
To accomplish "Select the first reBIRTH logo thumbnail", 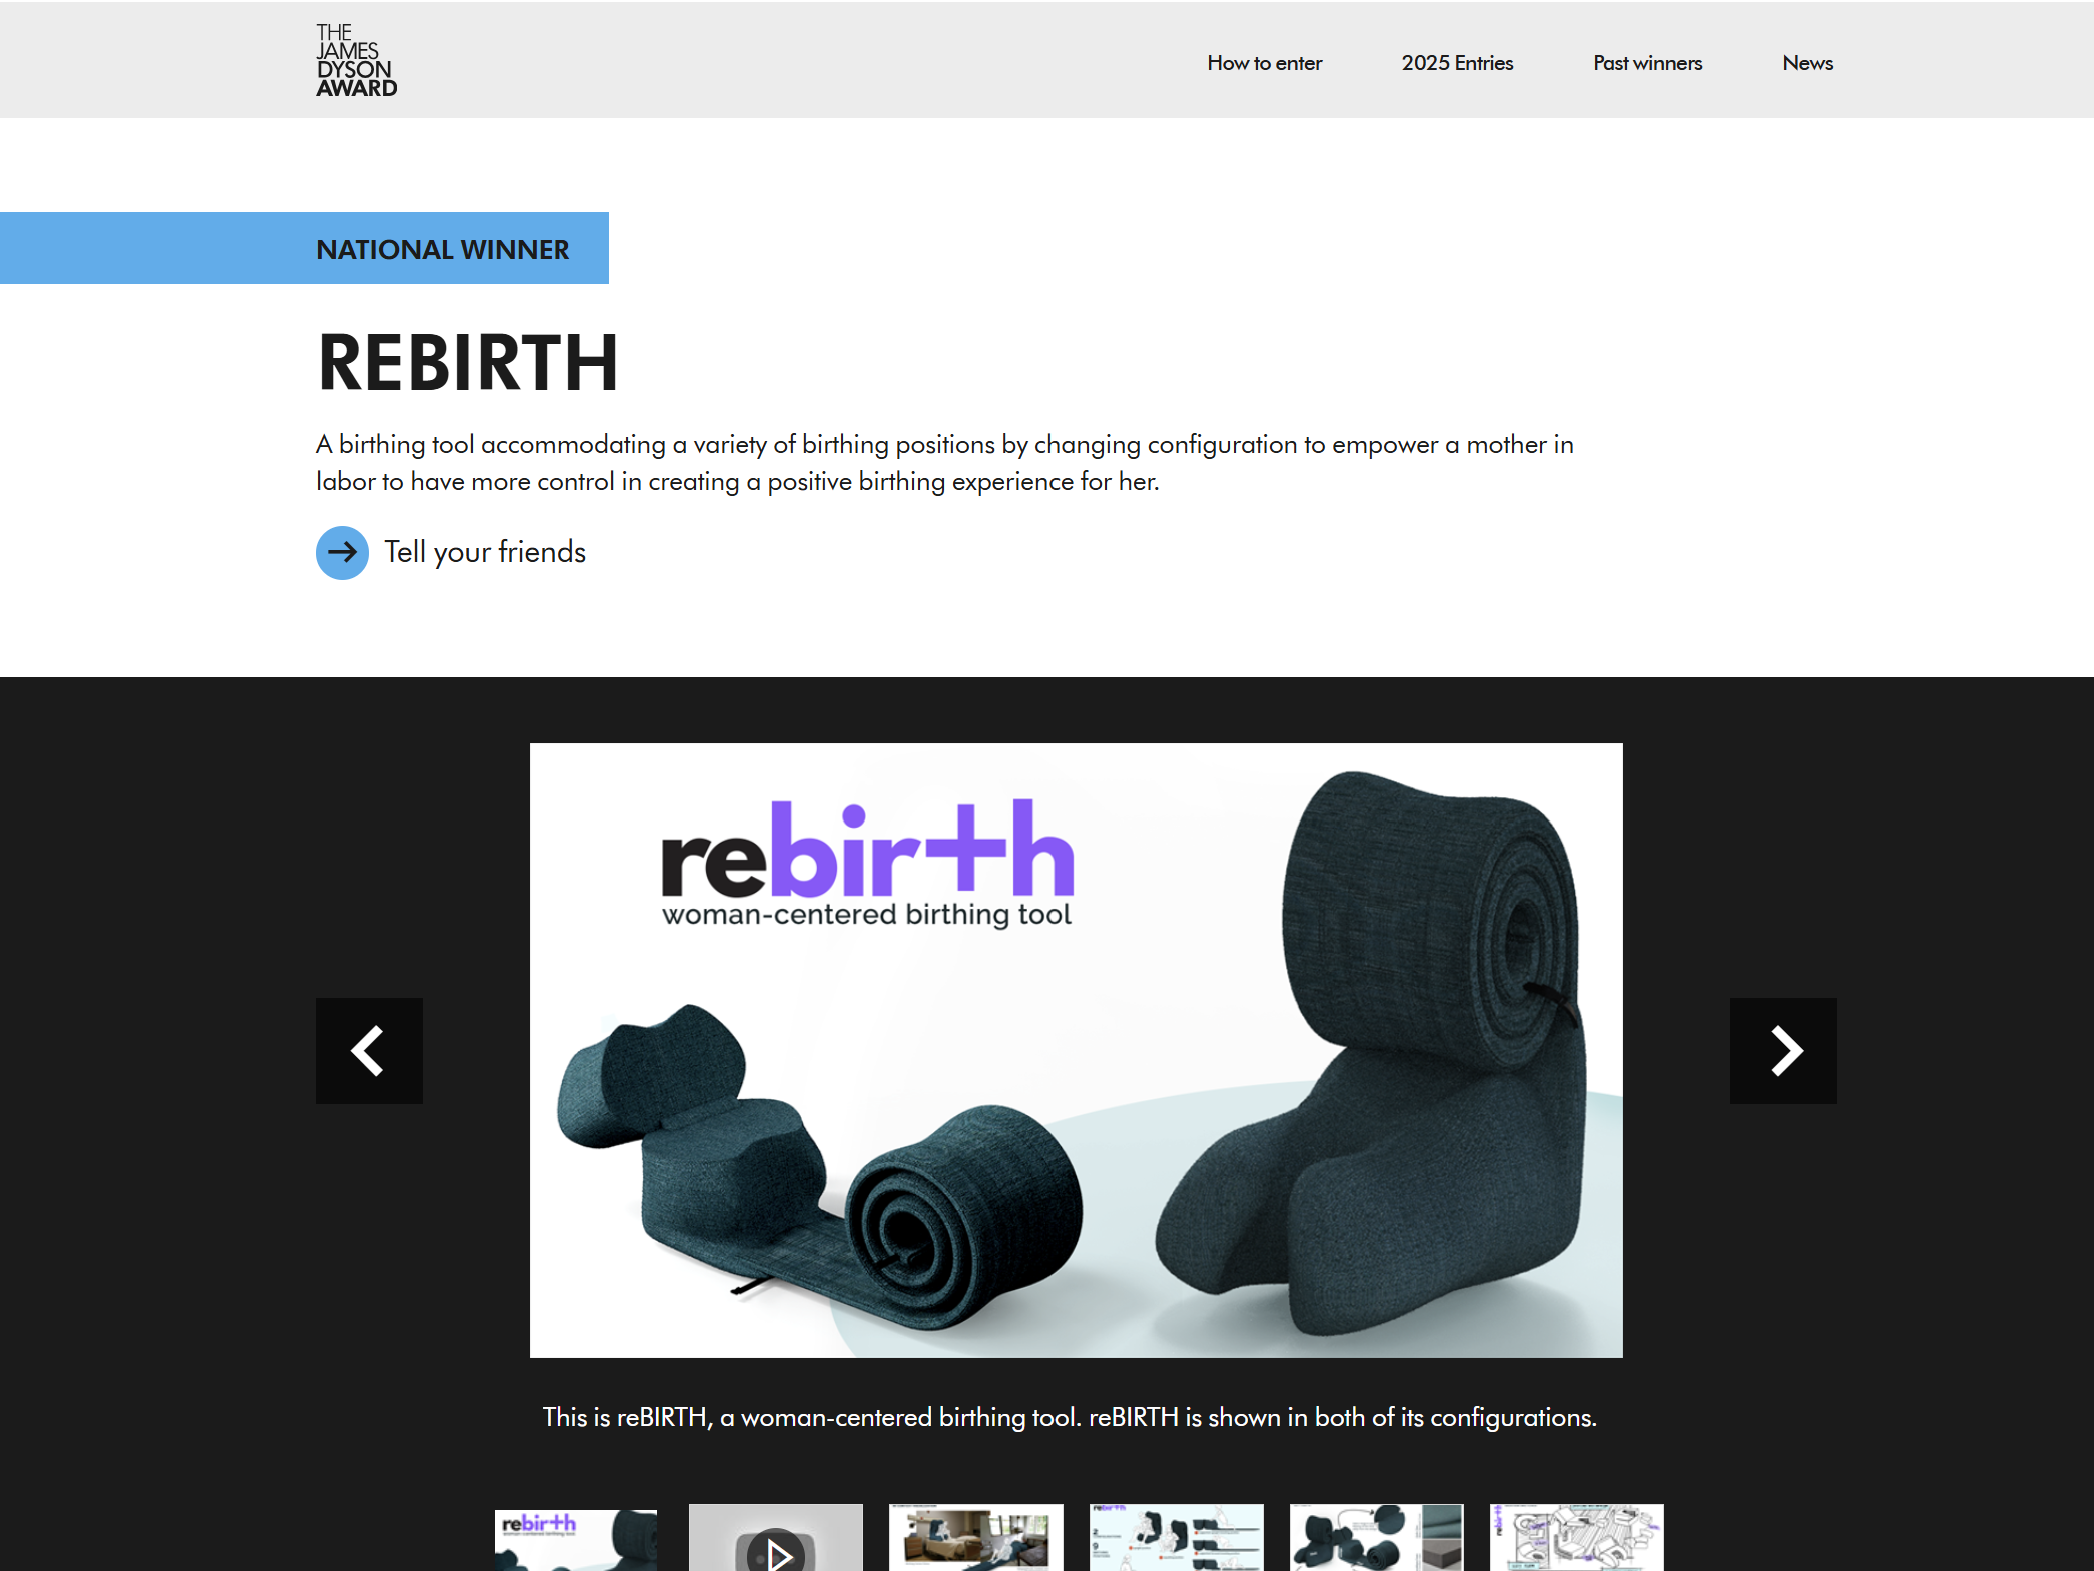I will coord(576,1540).
